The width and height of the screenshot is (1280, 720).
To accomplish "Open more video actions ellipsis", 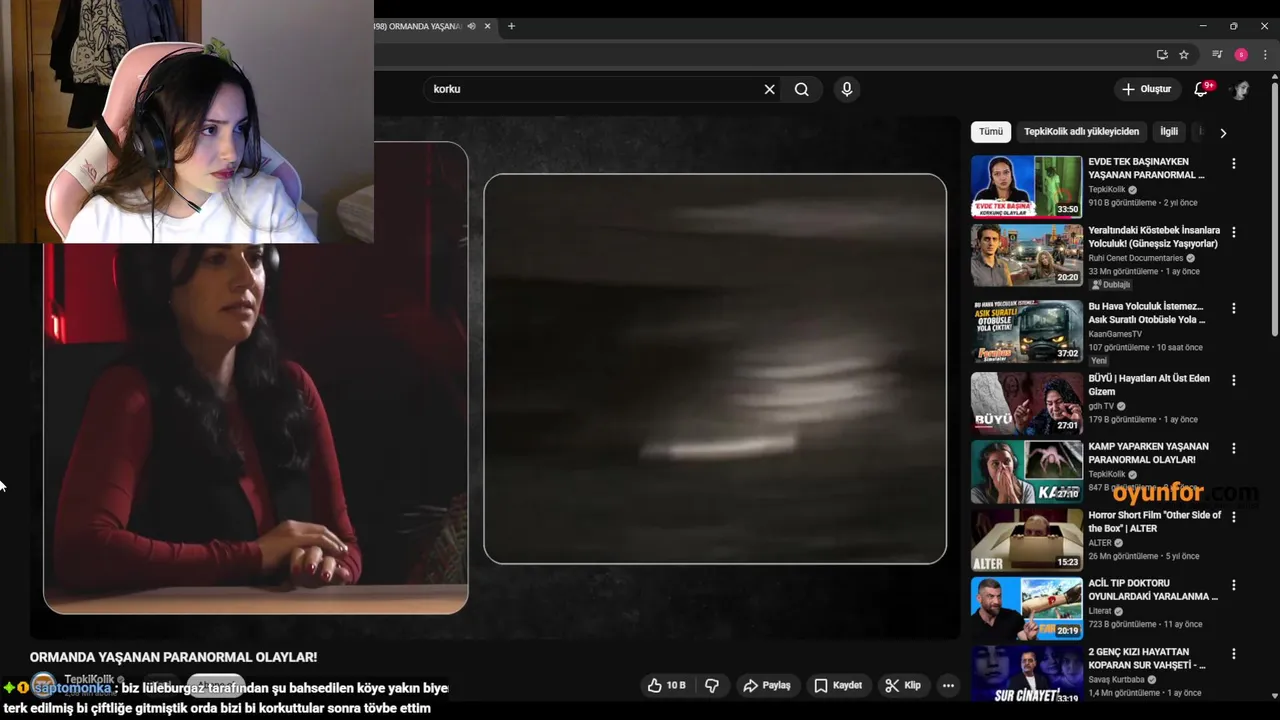I will point(948,686).
